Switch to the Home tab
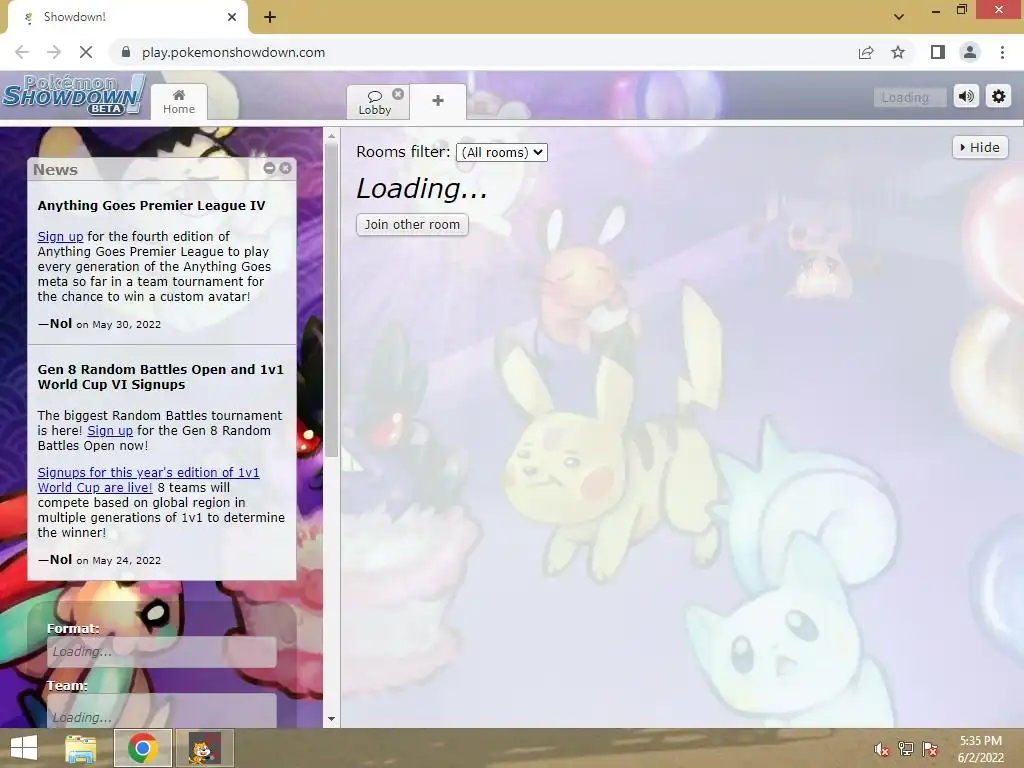1024x768 pixels. point(179,102)
